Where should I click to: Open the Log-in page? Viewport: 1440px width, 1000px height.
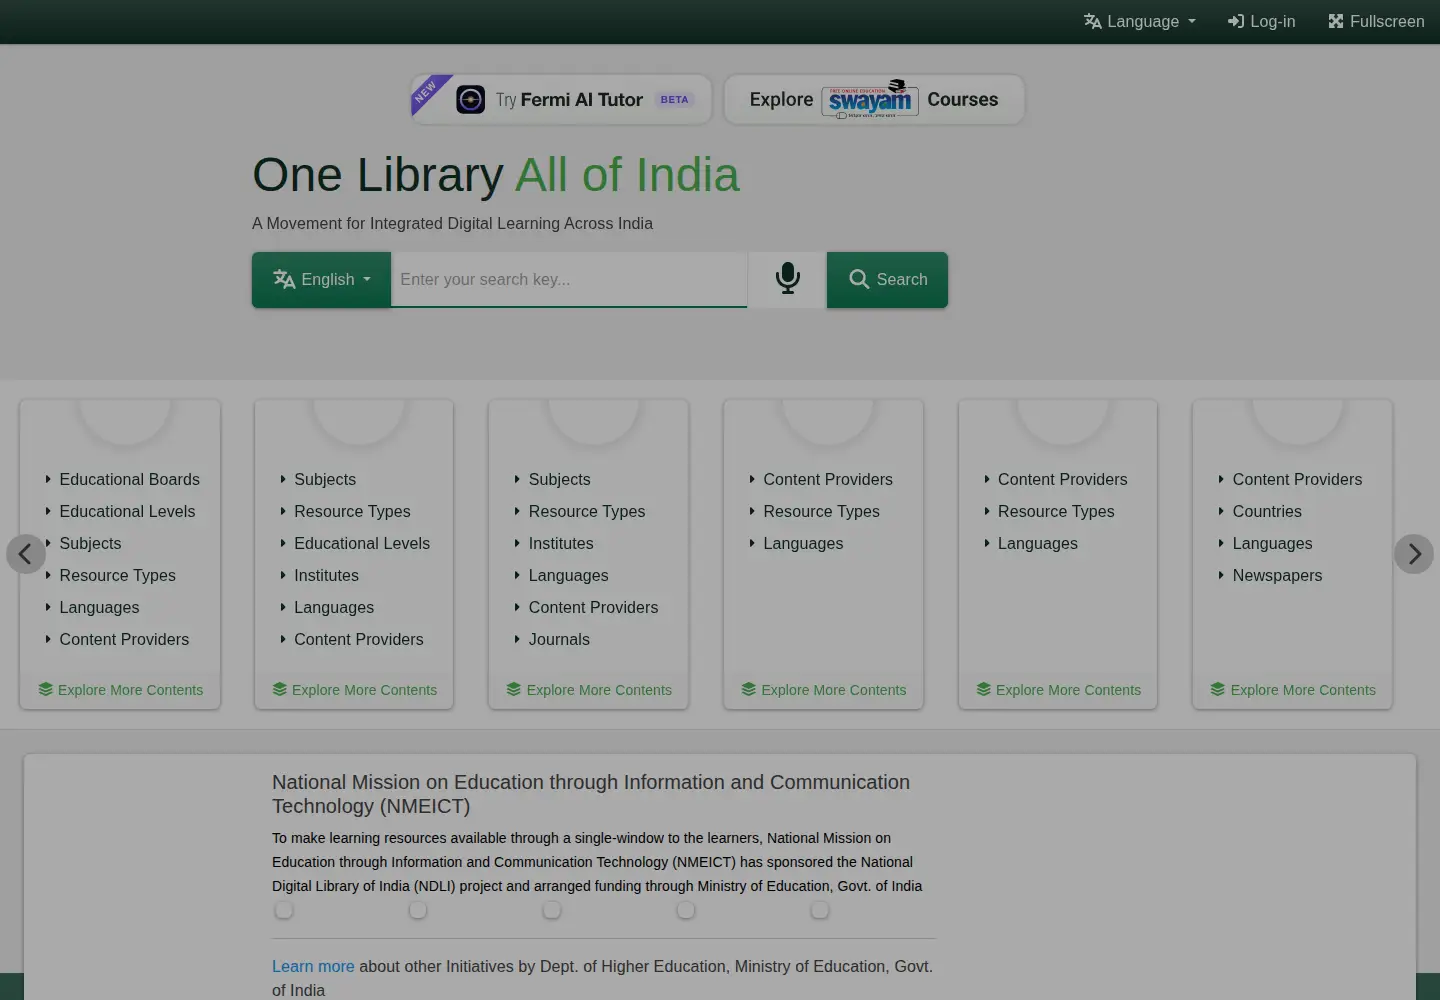coord(1261,21)
